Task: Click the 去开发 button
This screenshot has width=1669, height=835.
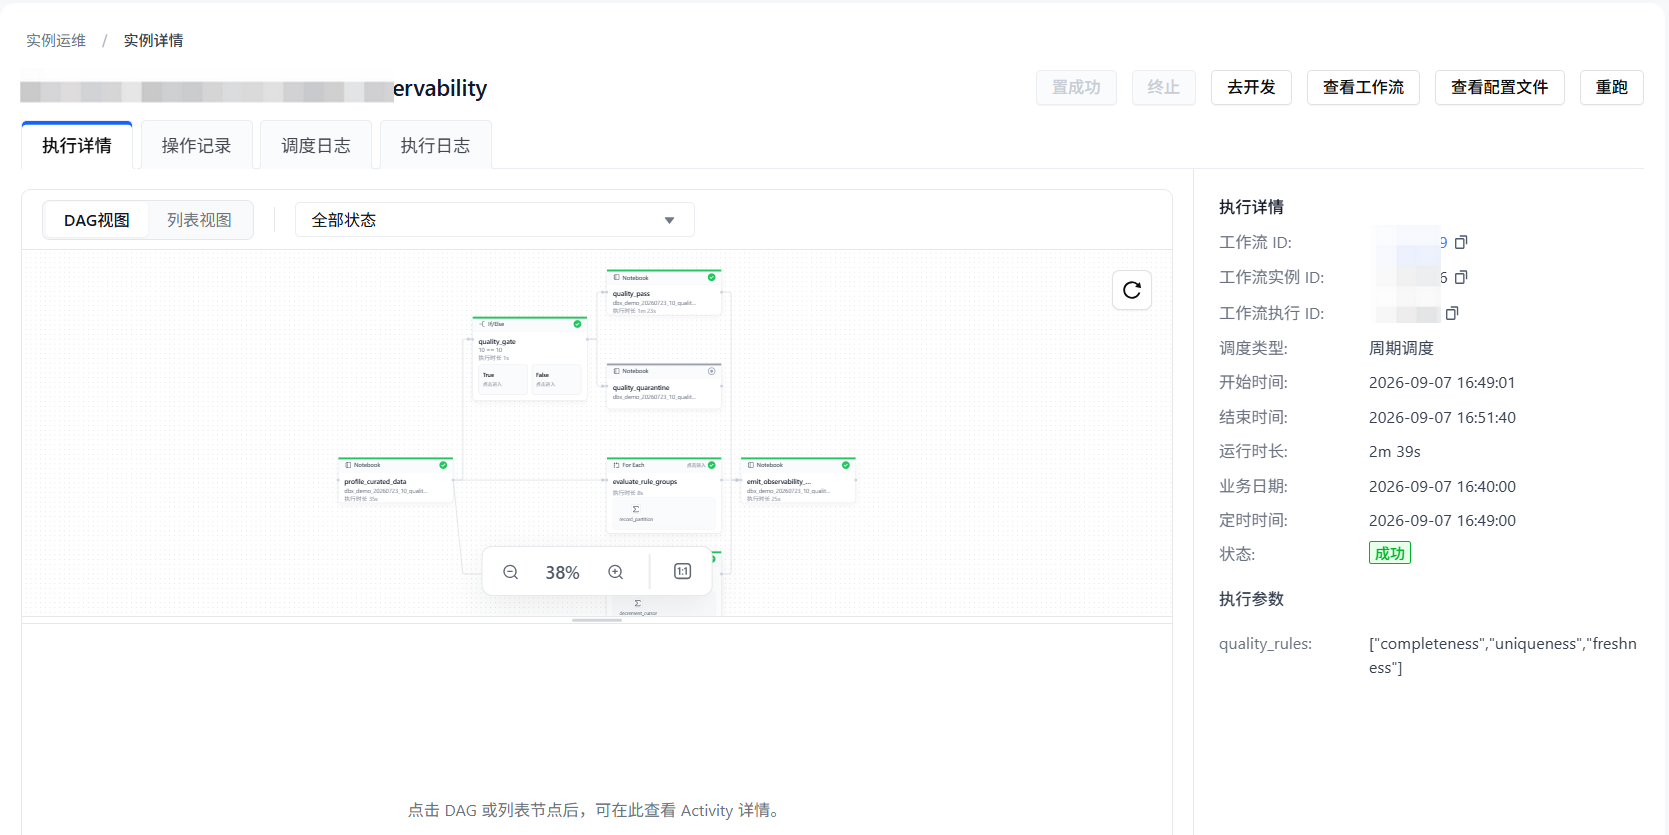Action: [1251, 88]
